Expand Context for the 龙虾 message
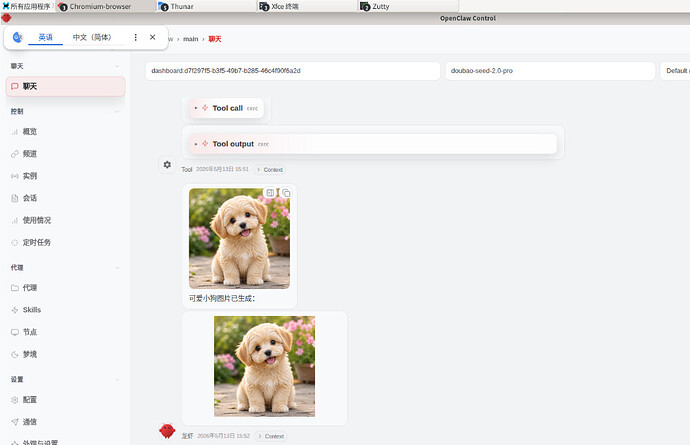Viewport: 690px width, 445px height. (x=271, y=436)
